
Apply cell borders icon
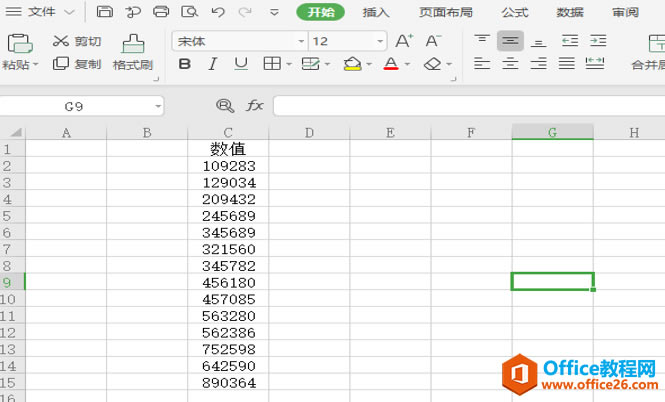[x=272, y=64]
